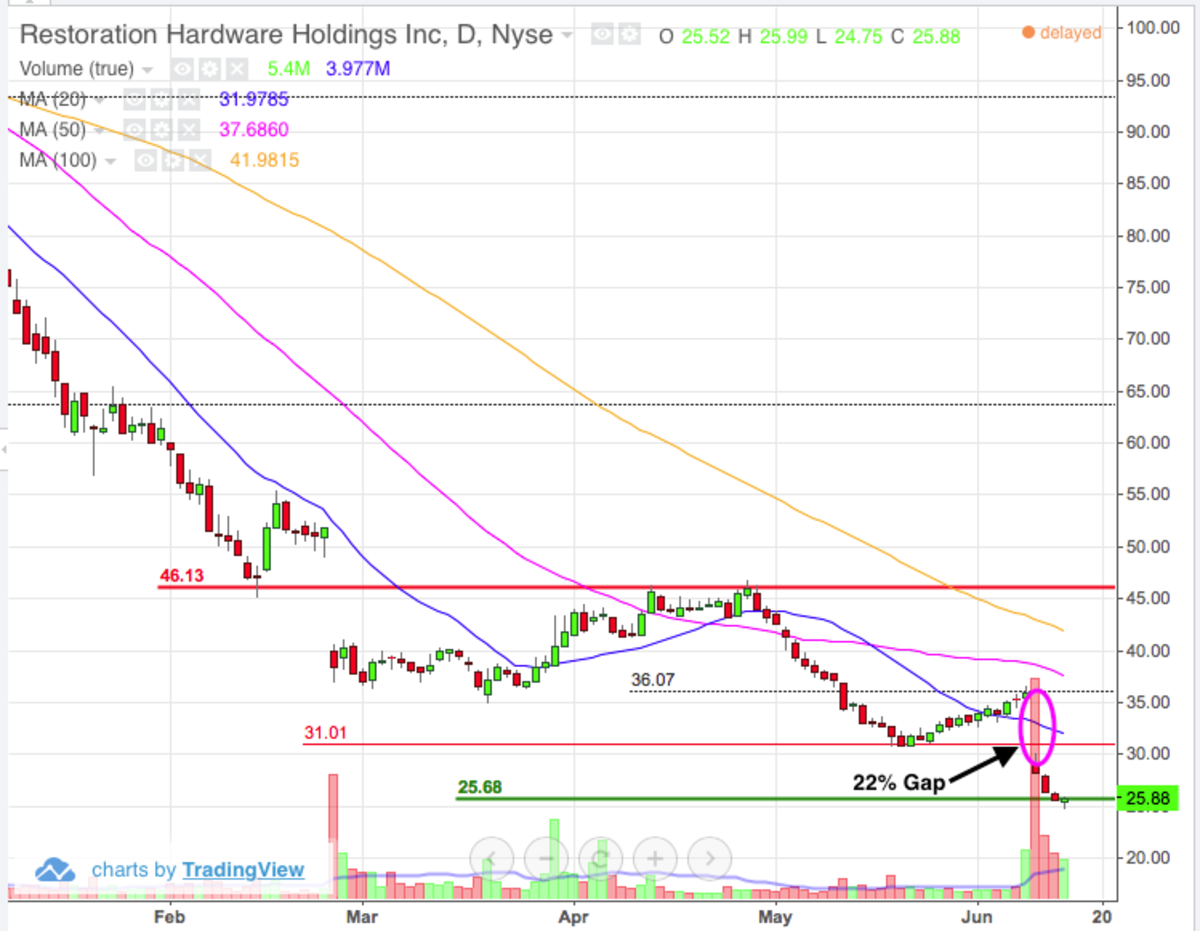Viewport: 1200px width, 931px height.
Task: Zoom out chart with the minus button
Action: pyautogui.click(x=547, y=858)
